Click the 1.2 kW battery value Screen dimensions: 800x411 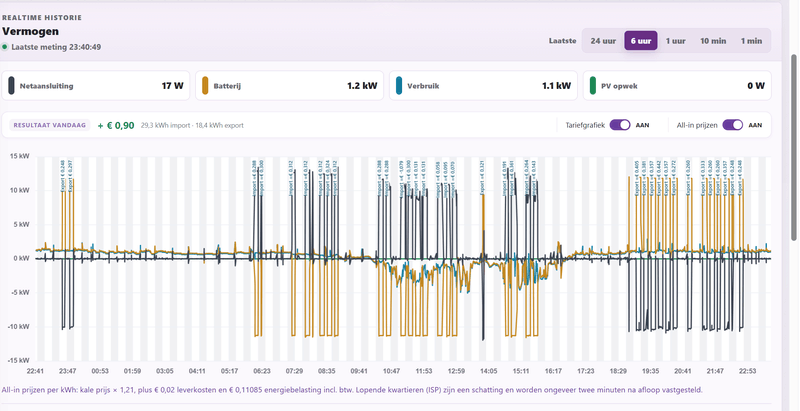tap(362, 86)
